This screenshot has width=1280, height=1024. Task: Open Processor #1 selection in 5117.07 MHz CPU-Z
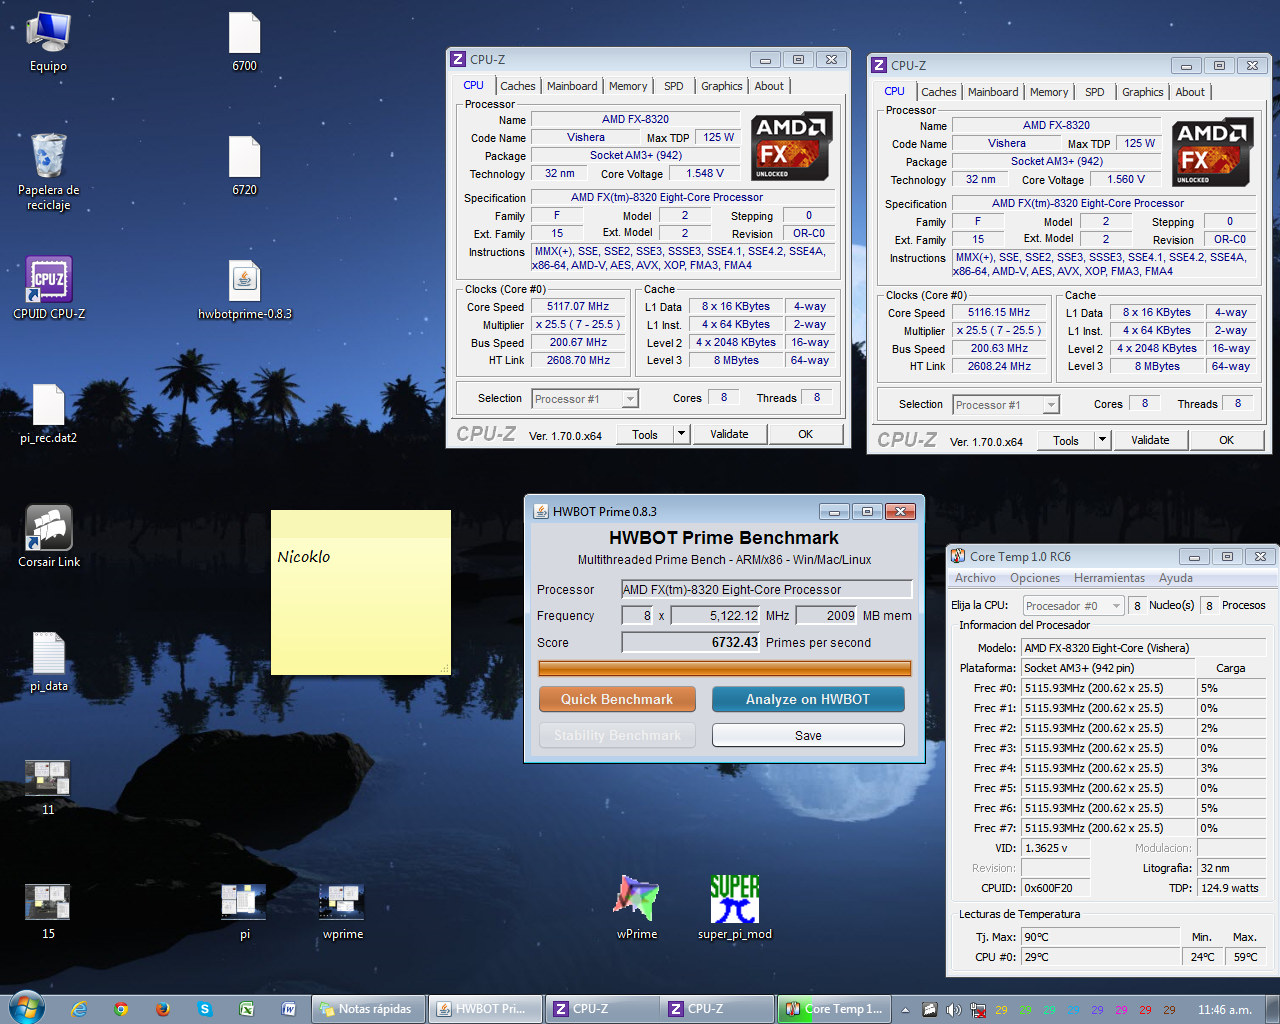pyautogui.click(x=585, y=399)
